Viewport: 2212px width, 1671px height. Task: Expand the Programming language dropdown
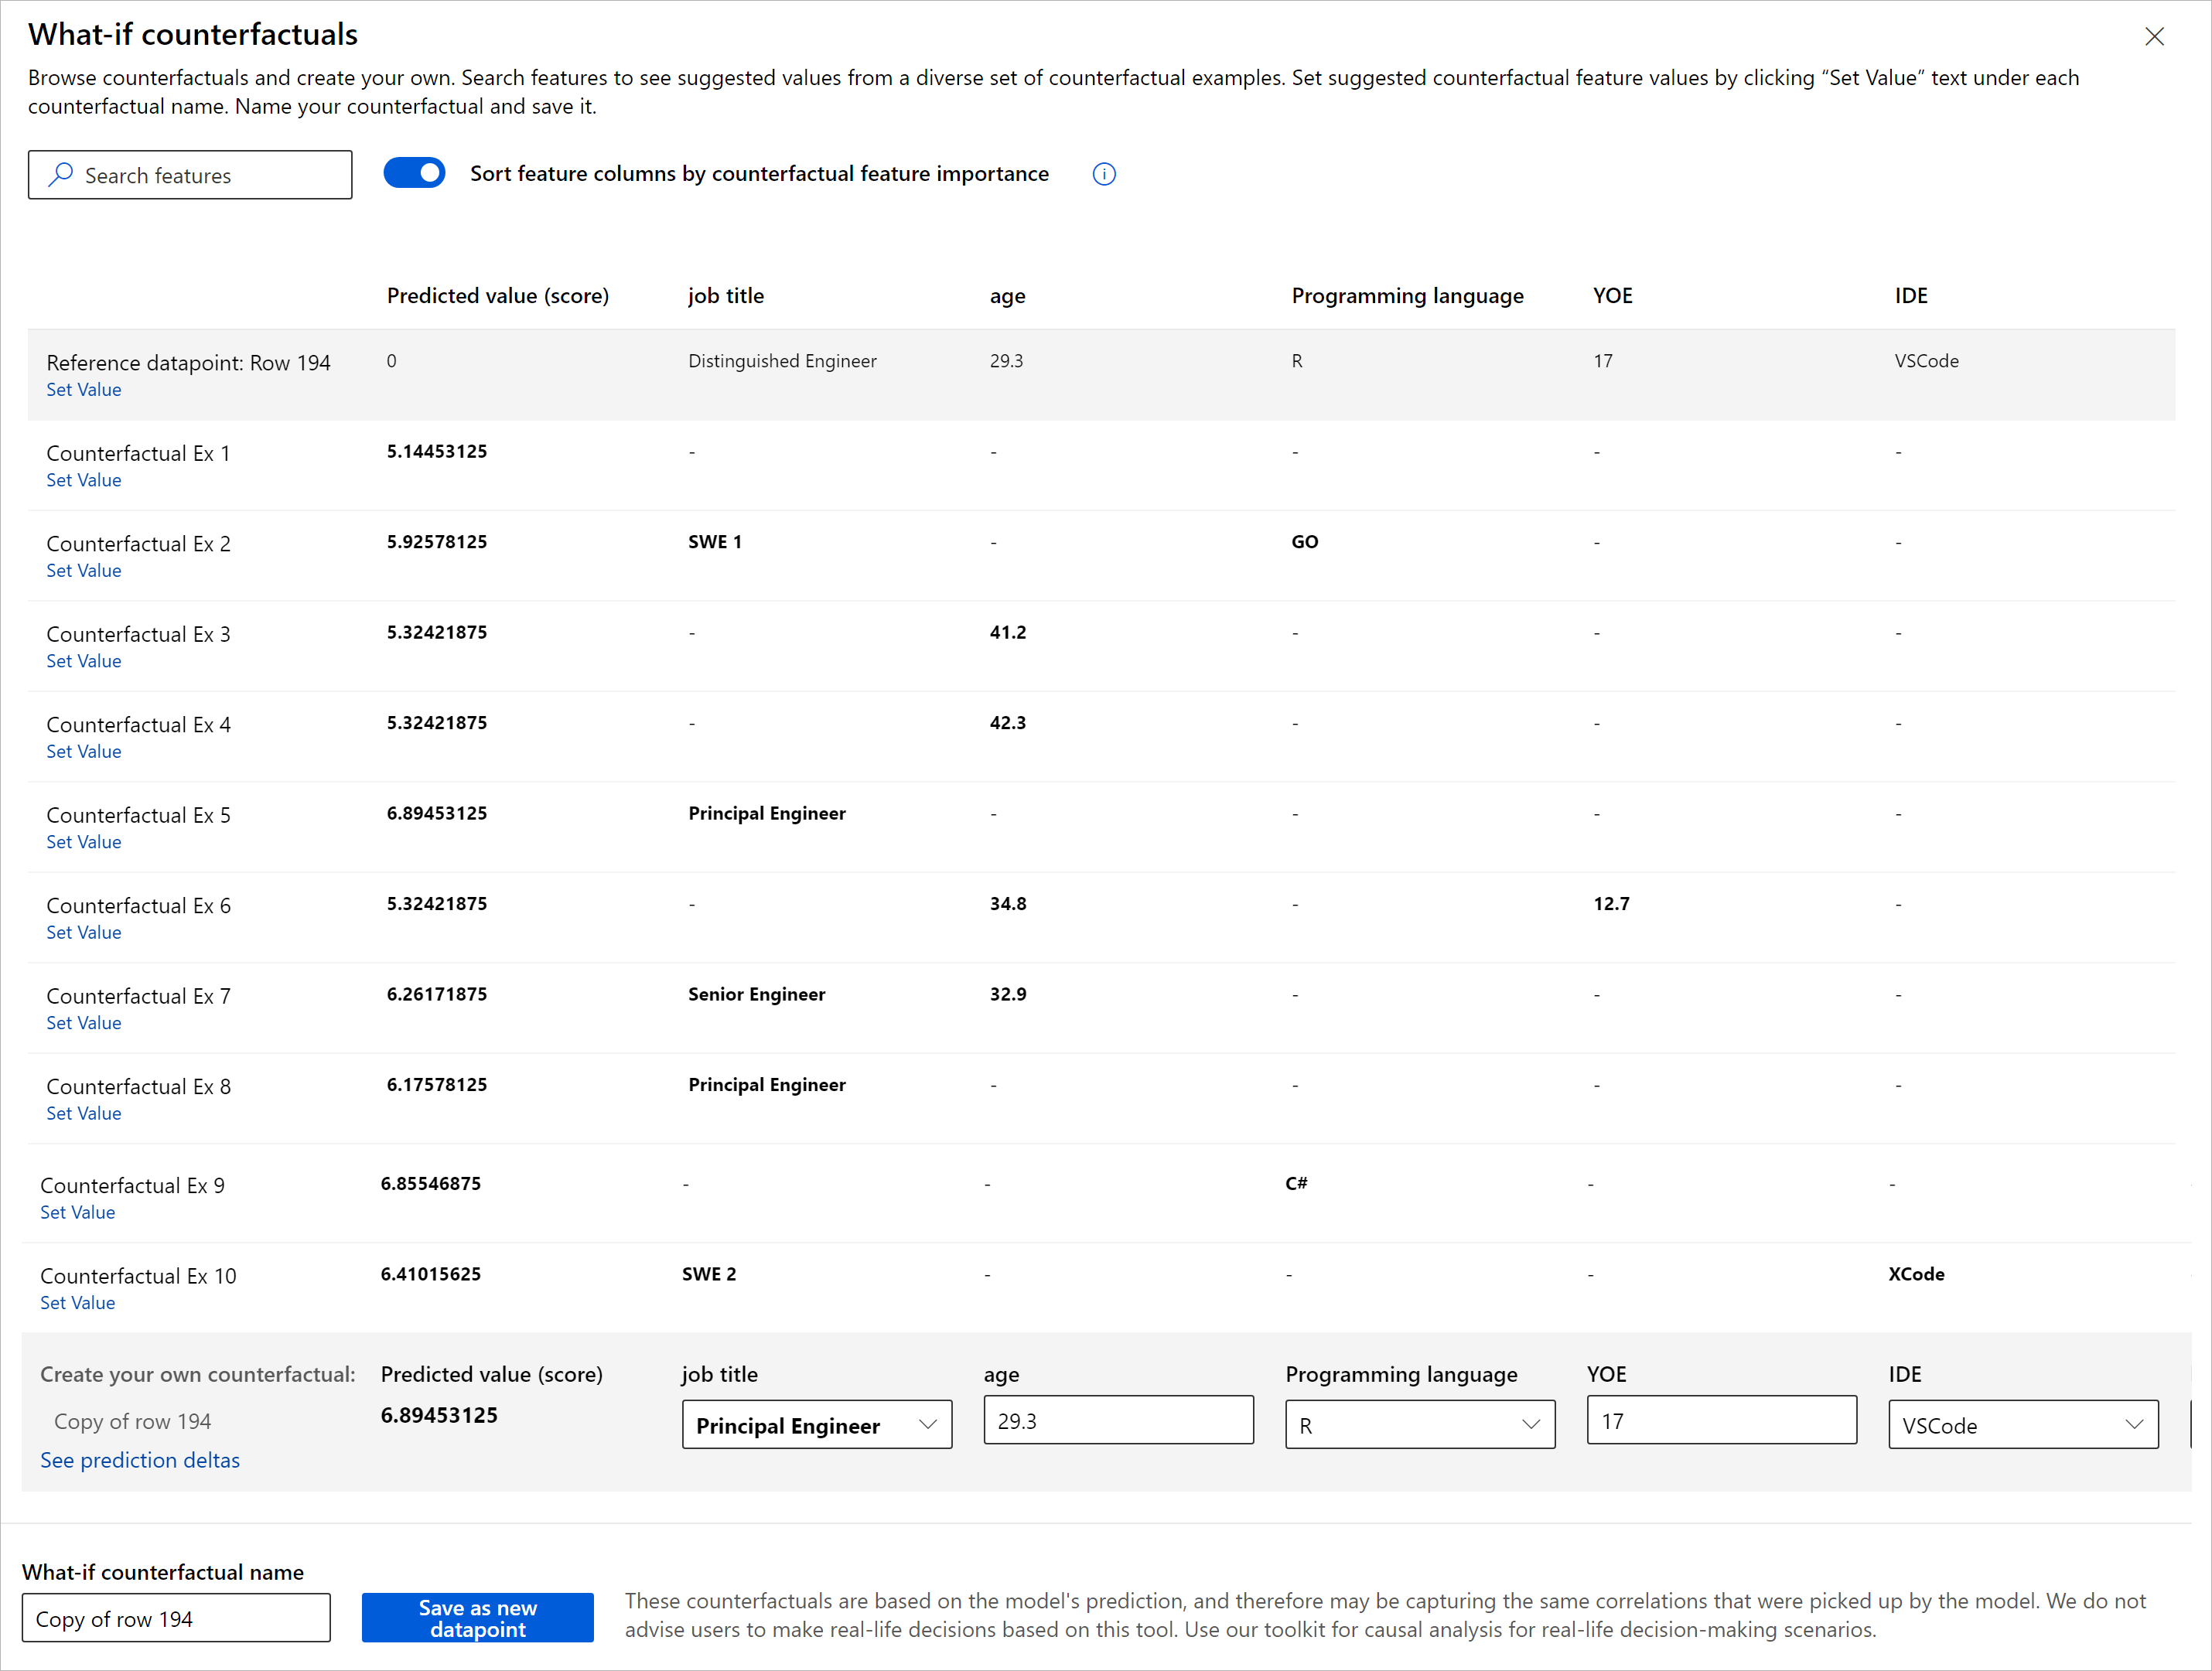pos(1419,1425)
